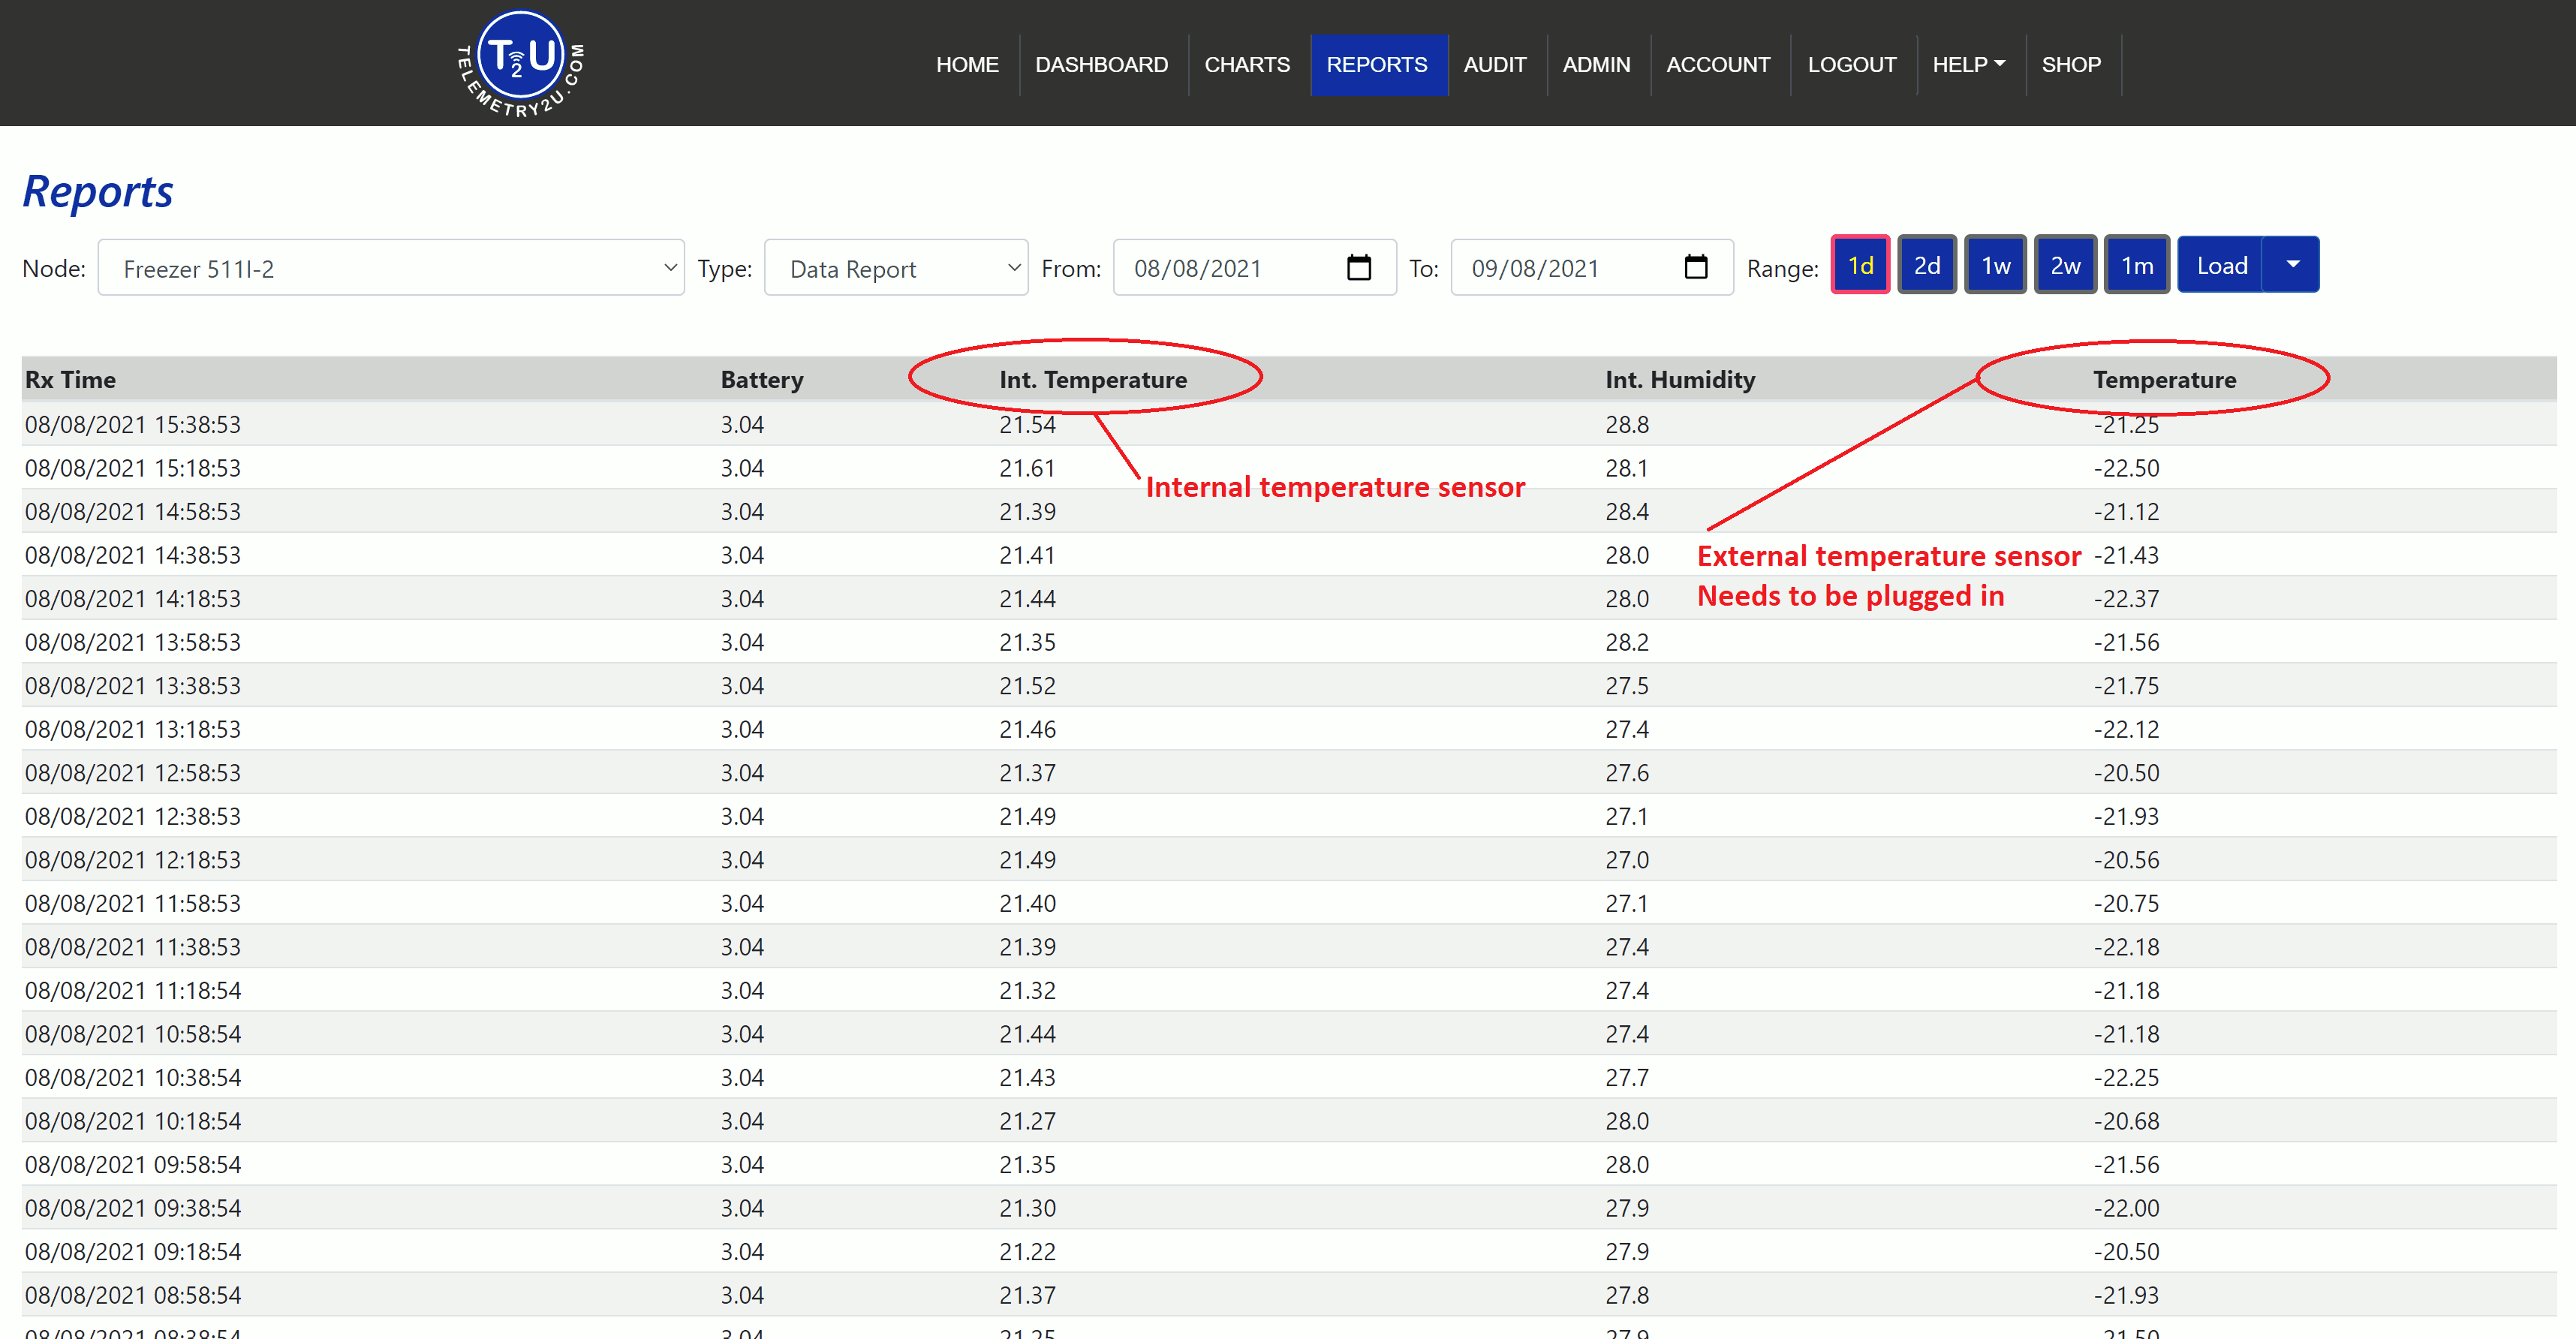The width and height of the screenshot is (2576, 1339).
Task: Select the 1m range button
Action: coord(2137,265)
